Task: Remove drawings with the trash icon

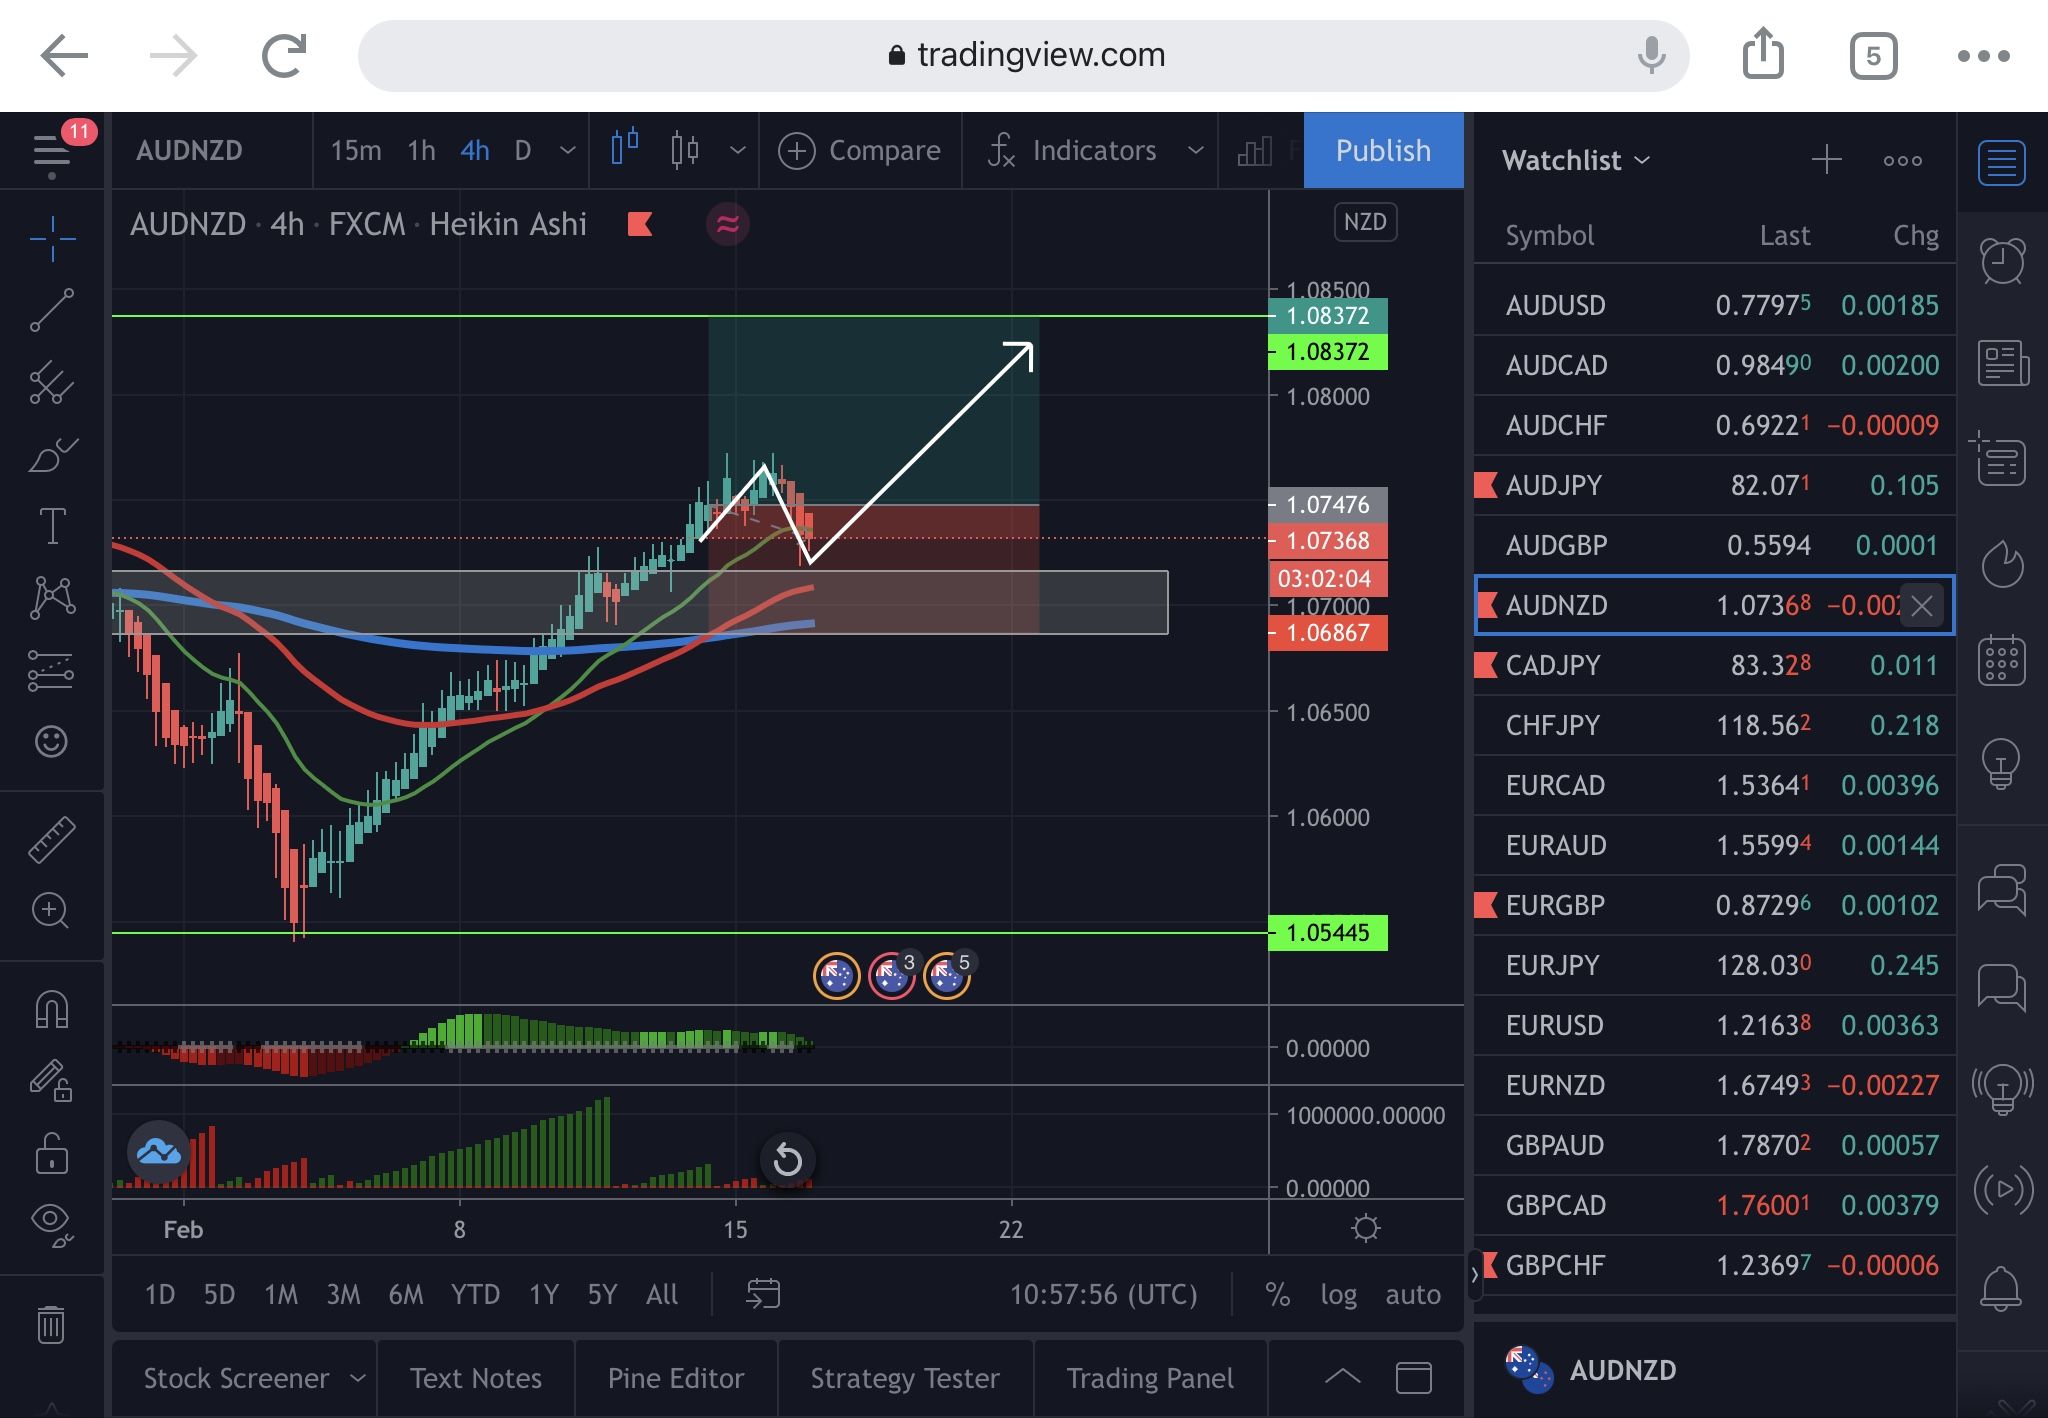Action: [x=52, y=1324]
